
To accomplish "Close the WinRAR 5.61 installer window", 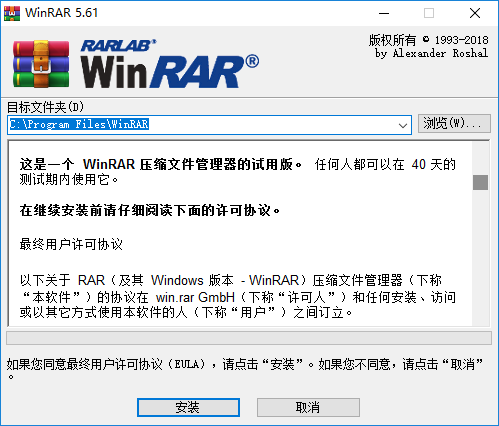I will point(475,13).
